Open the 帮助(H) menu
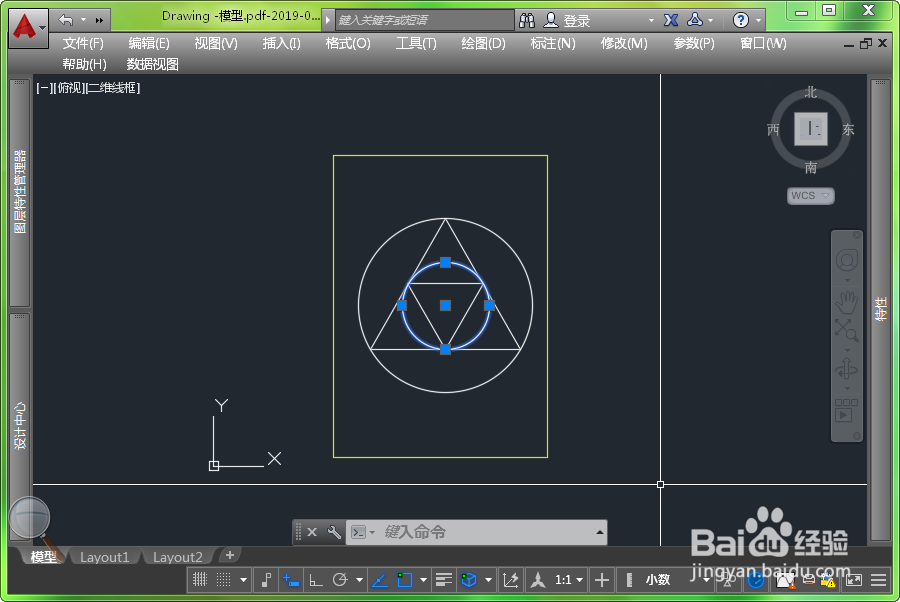 [x=84, y=64]
